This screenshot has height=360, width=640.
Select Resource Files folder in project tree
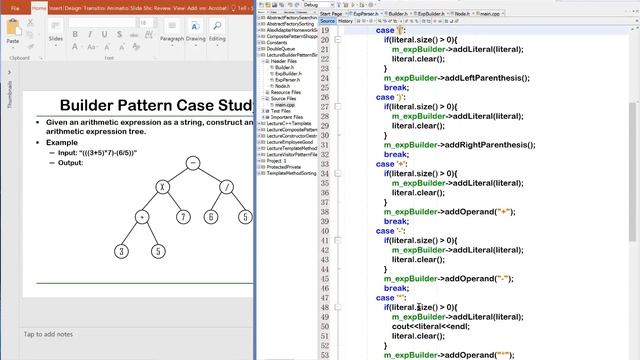[x=286, y=93]
